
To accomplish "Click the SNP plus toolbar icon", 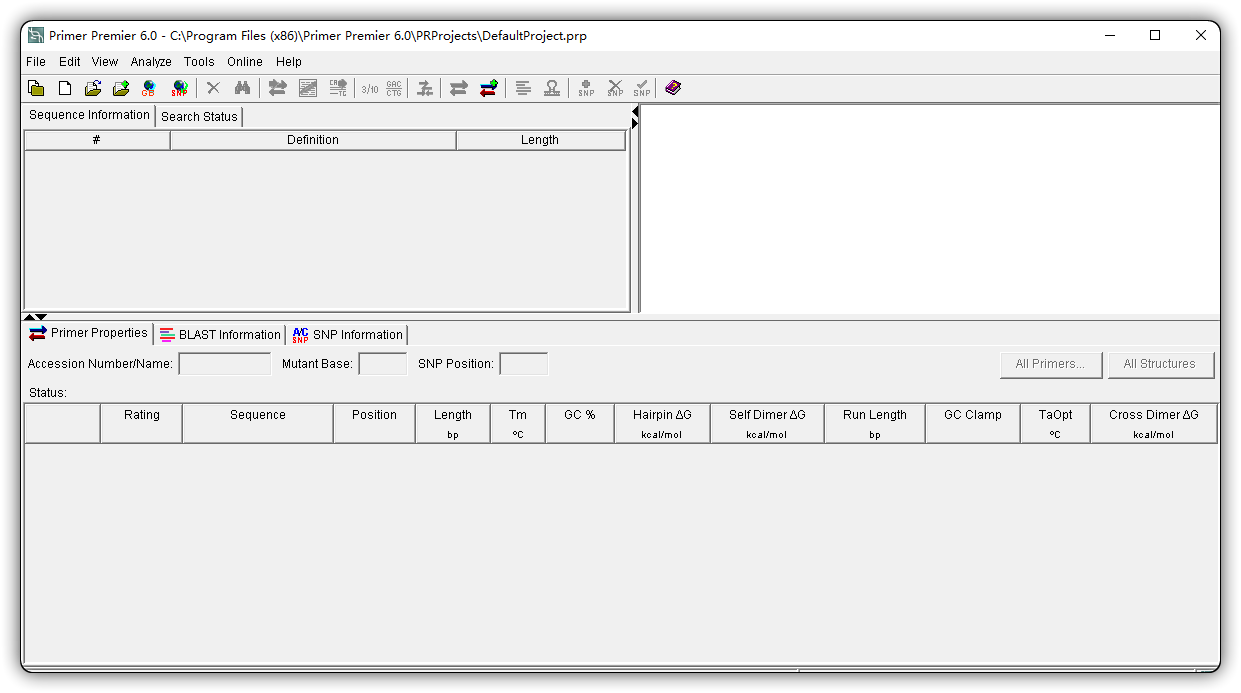I will (x=586, y=88).
